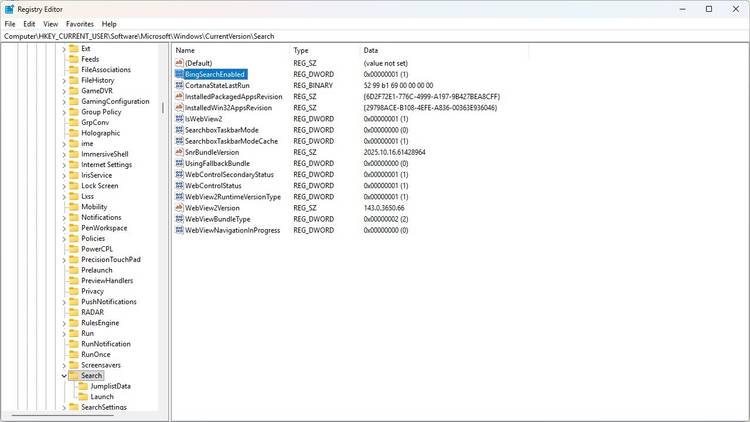Image resolution: width=750 pixels, height=422 pixels.
Task: Click data value 0x00000002 (2)
Action: [386, 219]
